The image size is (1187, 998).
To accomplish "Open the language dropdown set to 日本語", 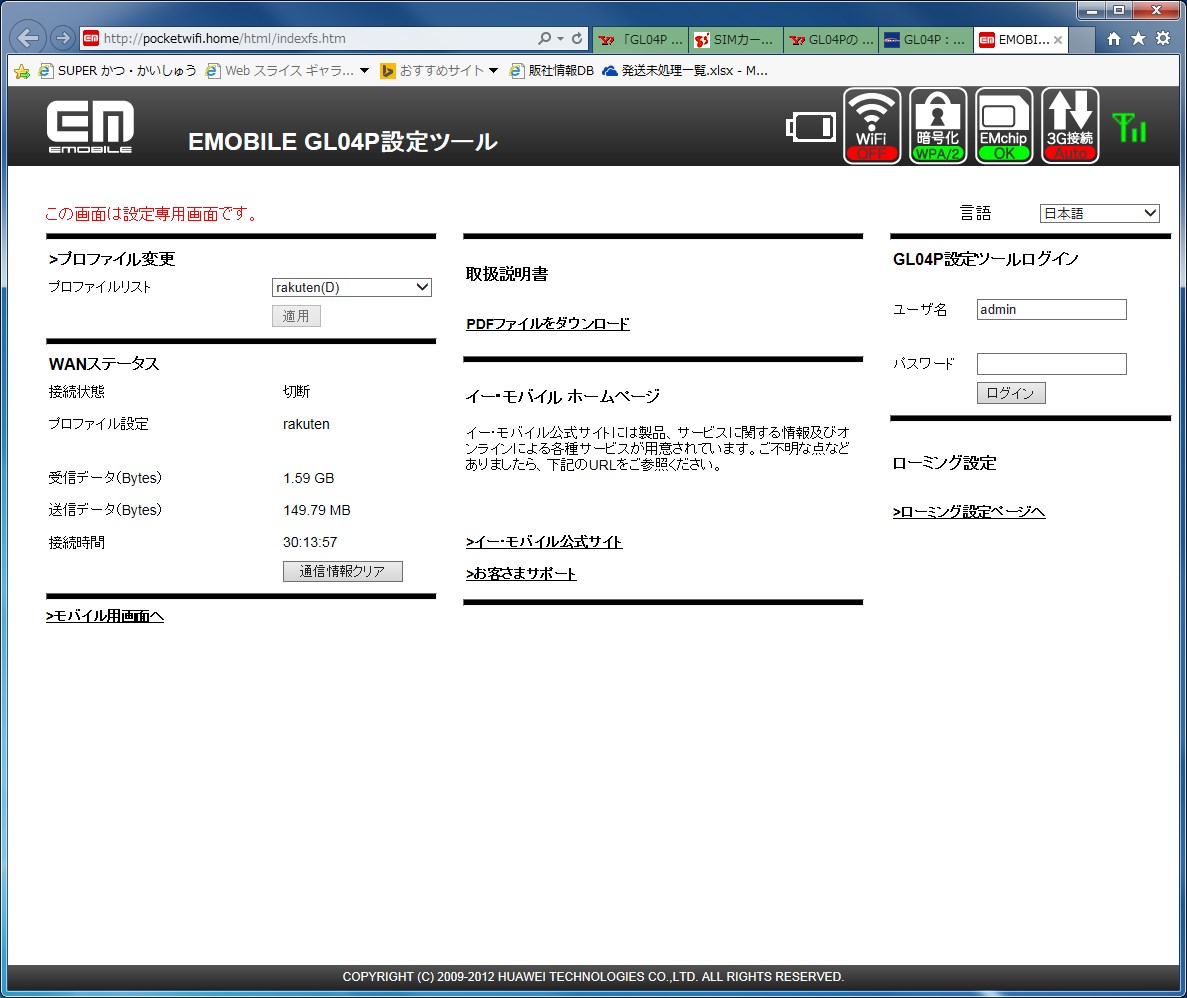I will click(x=1099, y=213).
